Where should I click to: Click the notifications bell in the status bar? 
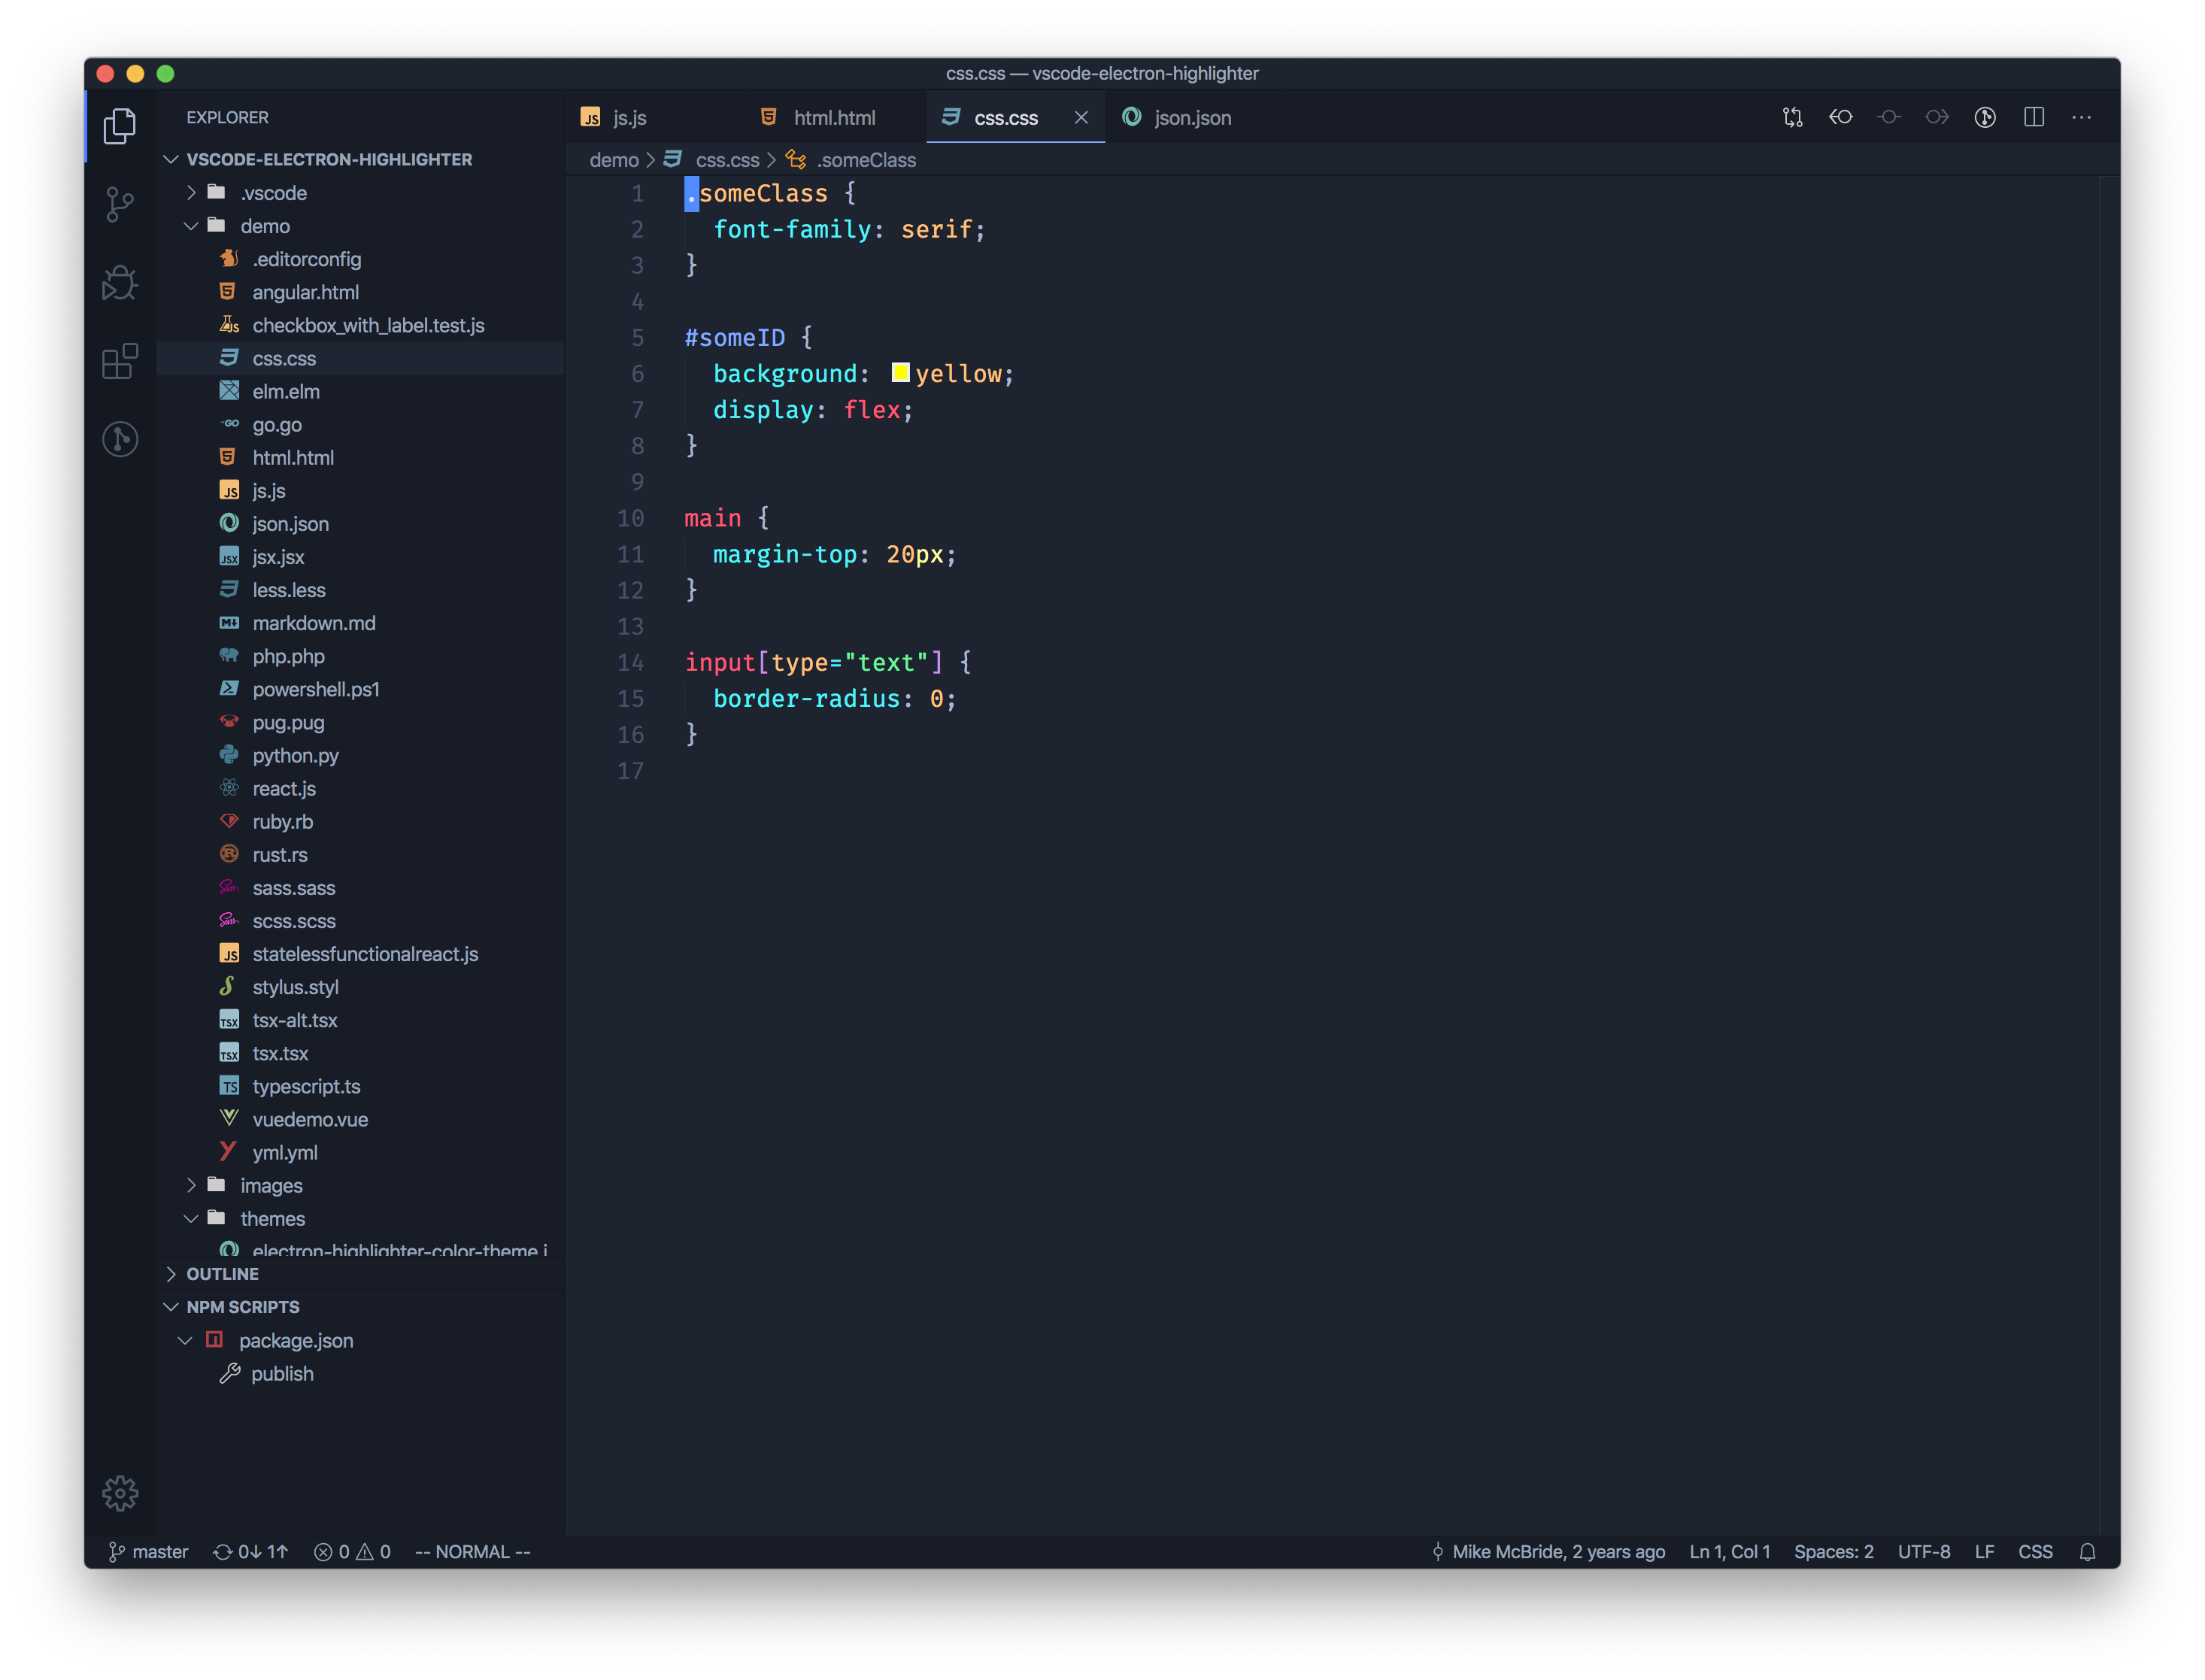pos(2087,1552)
